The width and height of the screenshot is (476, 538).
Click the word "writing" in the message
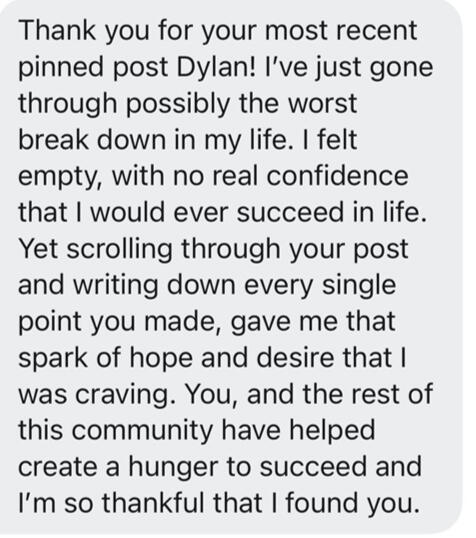coord(116,287)
